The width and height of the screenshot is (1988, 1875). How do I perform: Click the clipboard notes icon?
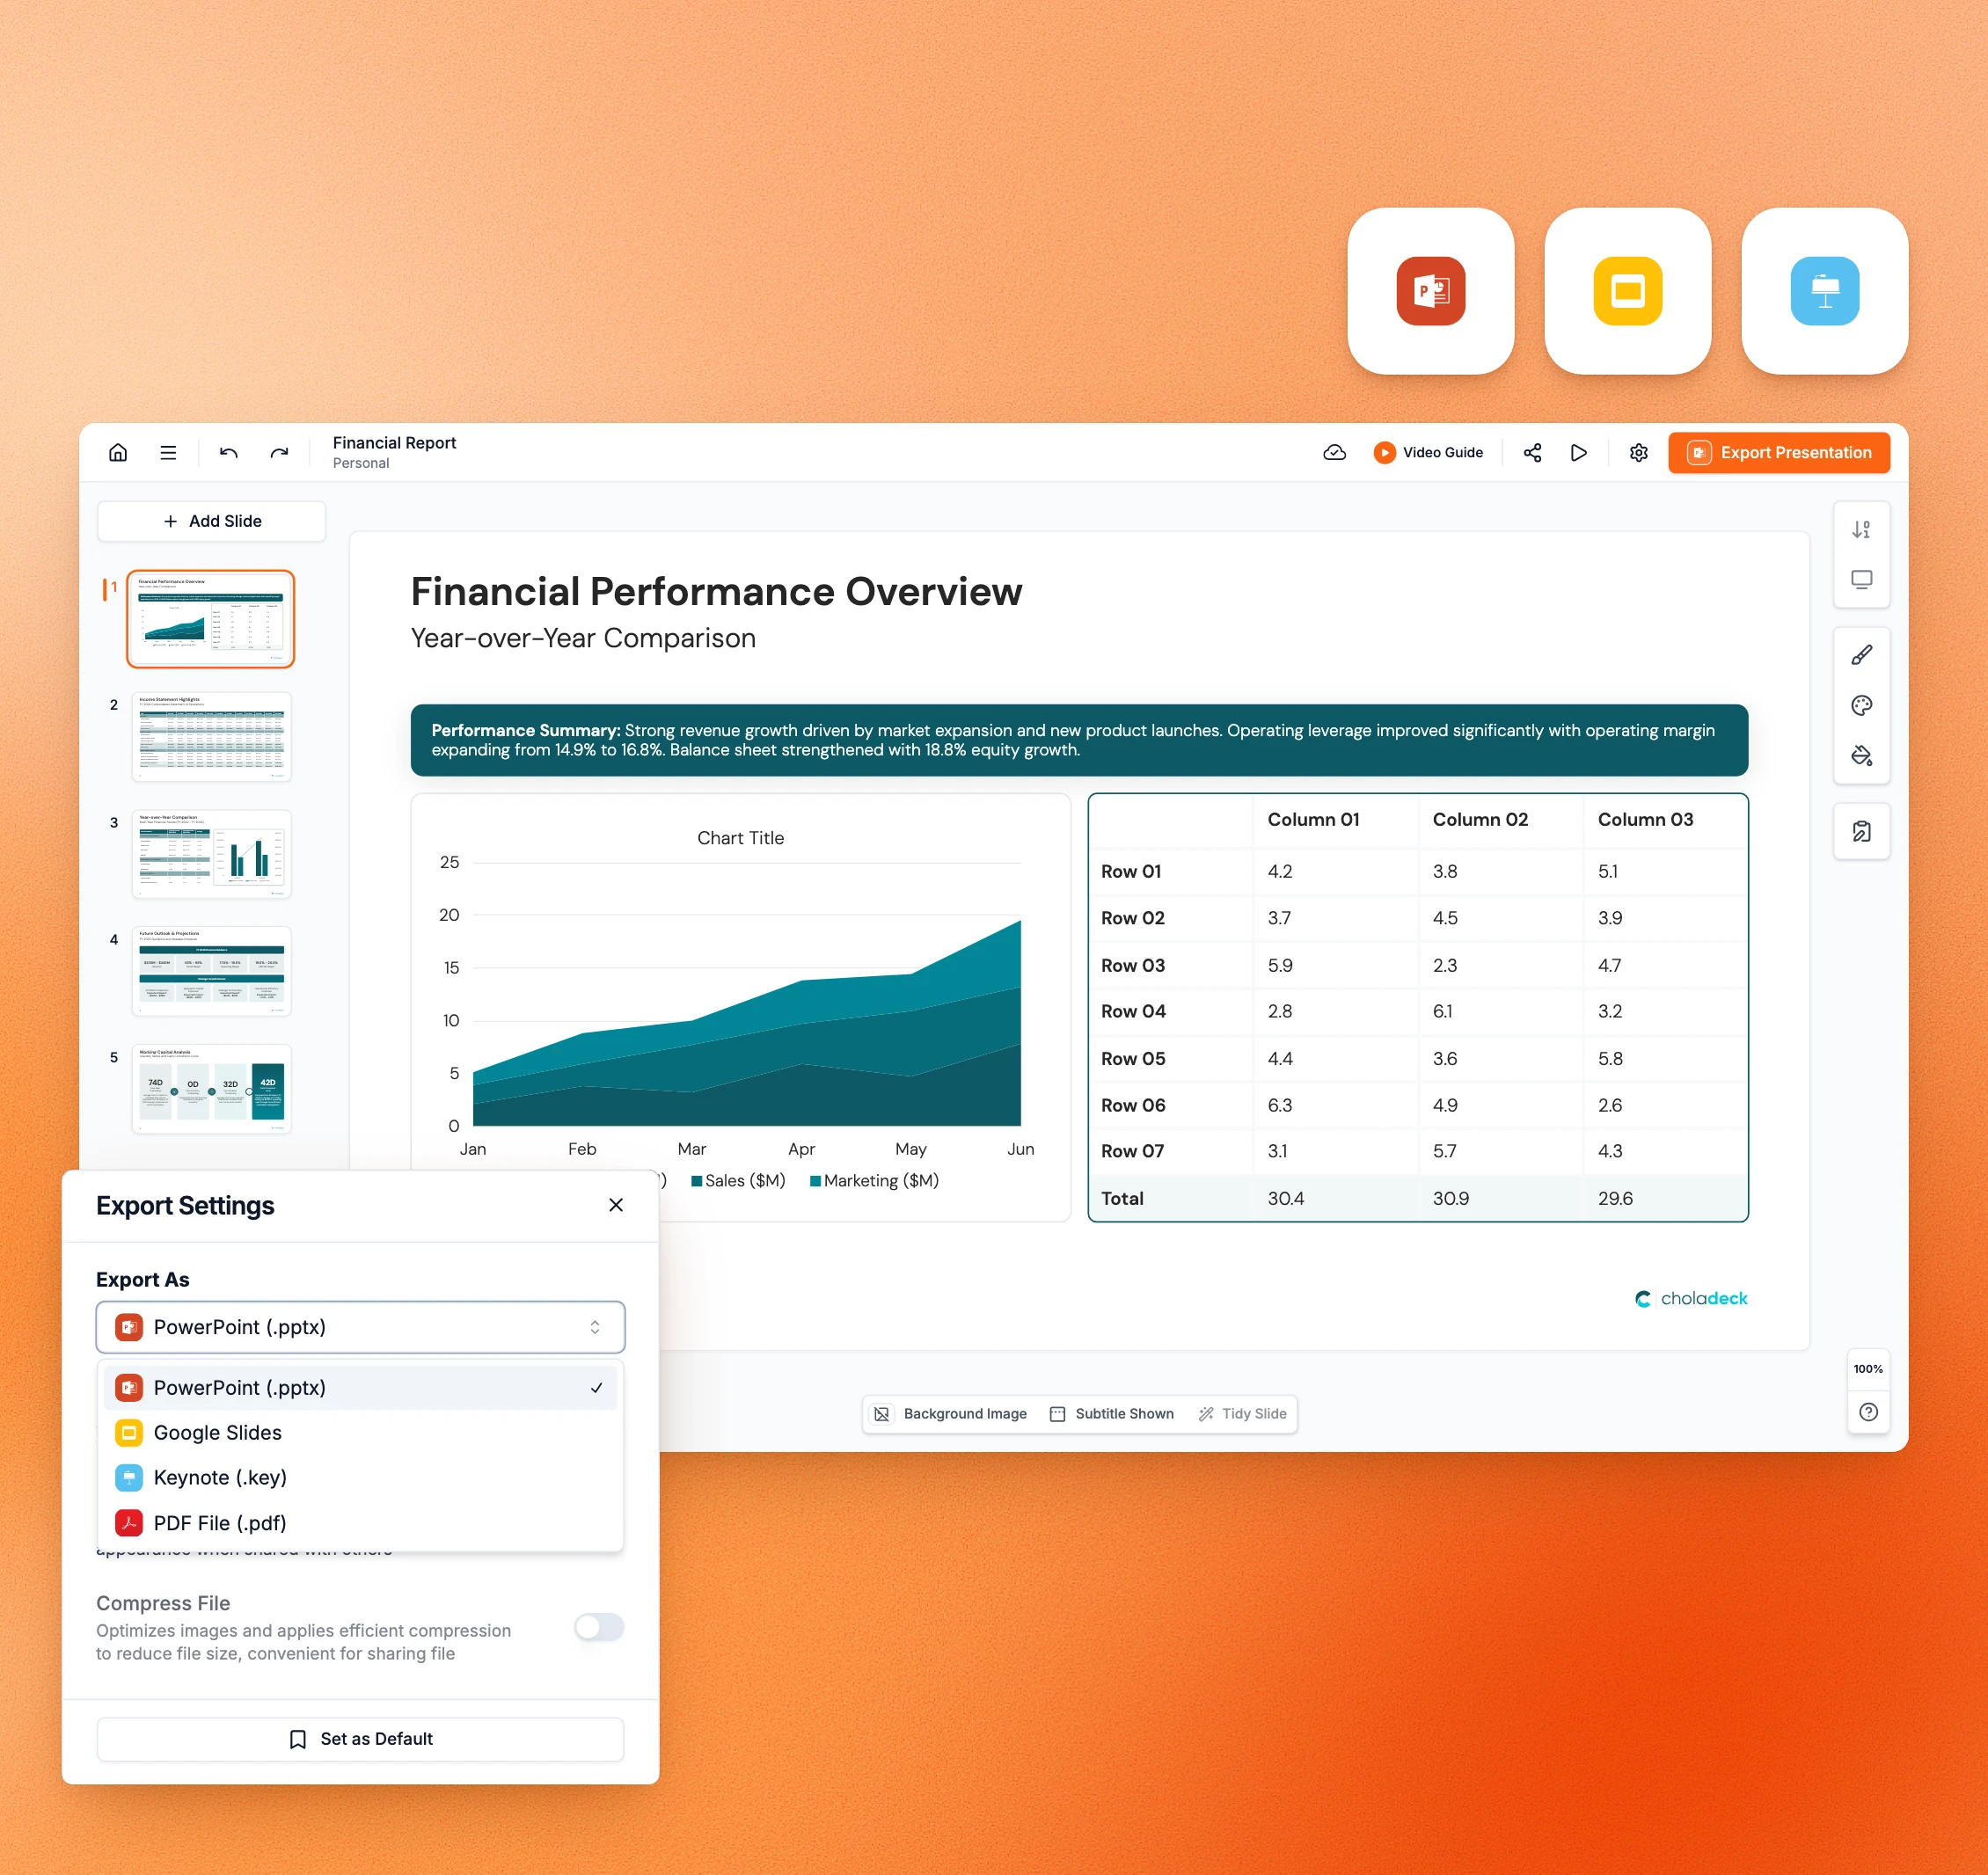(x=1861, y=831)
